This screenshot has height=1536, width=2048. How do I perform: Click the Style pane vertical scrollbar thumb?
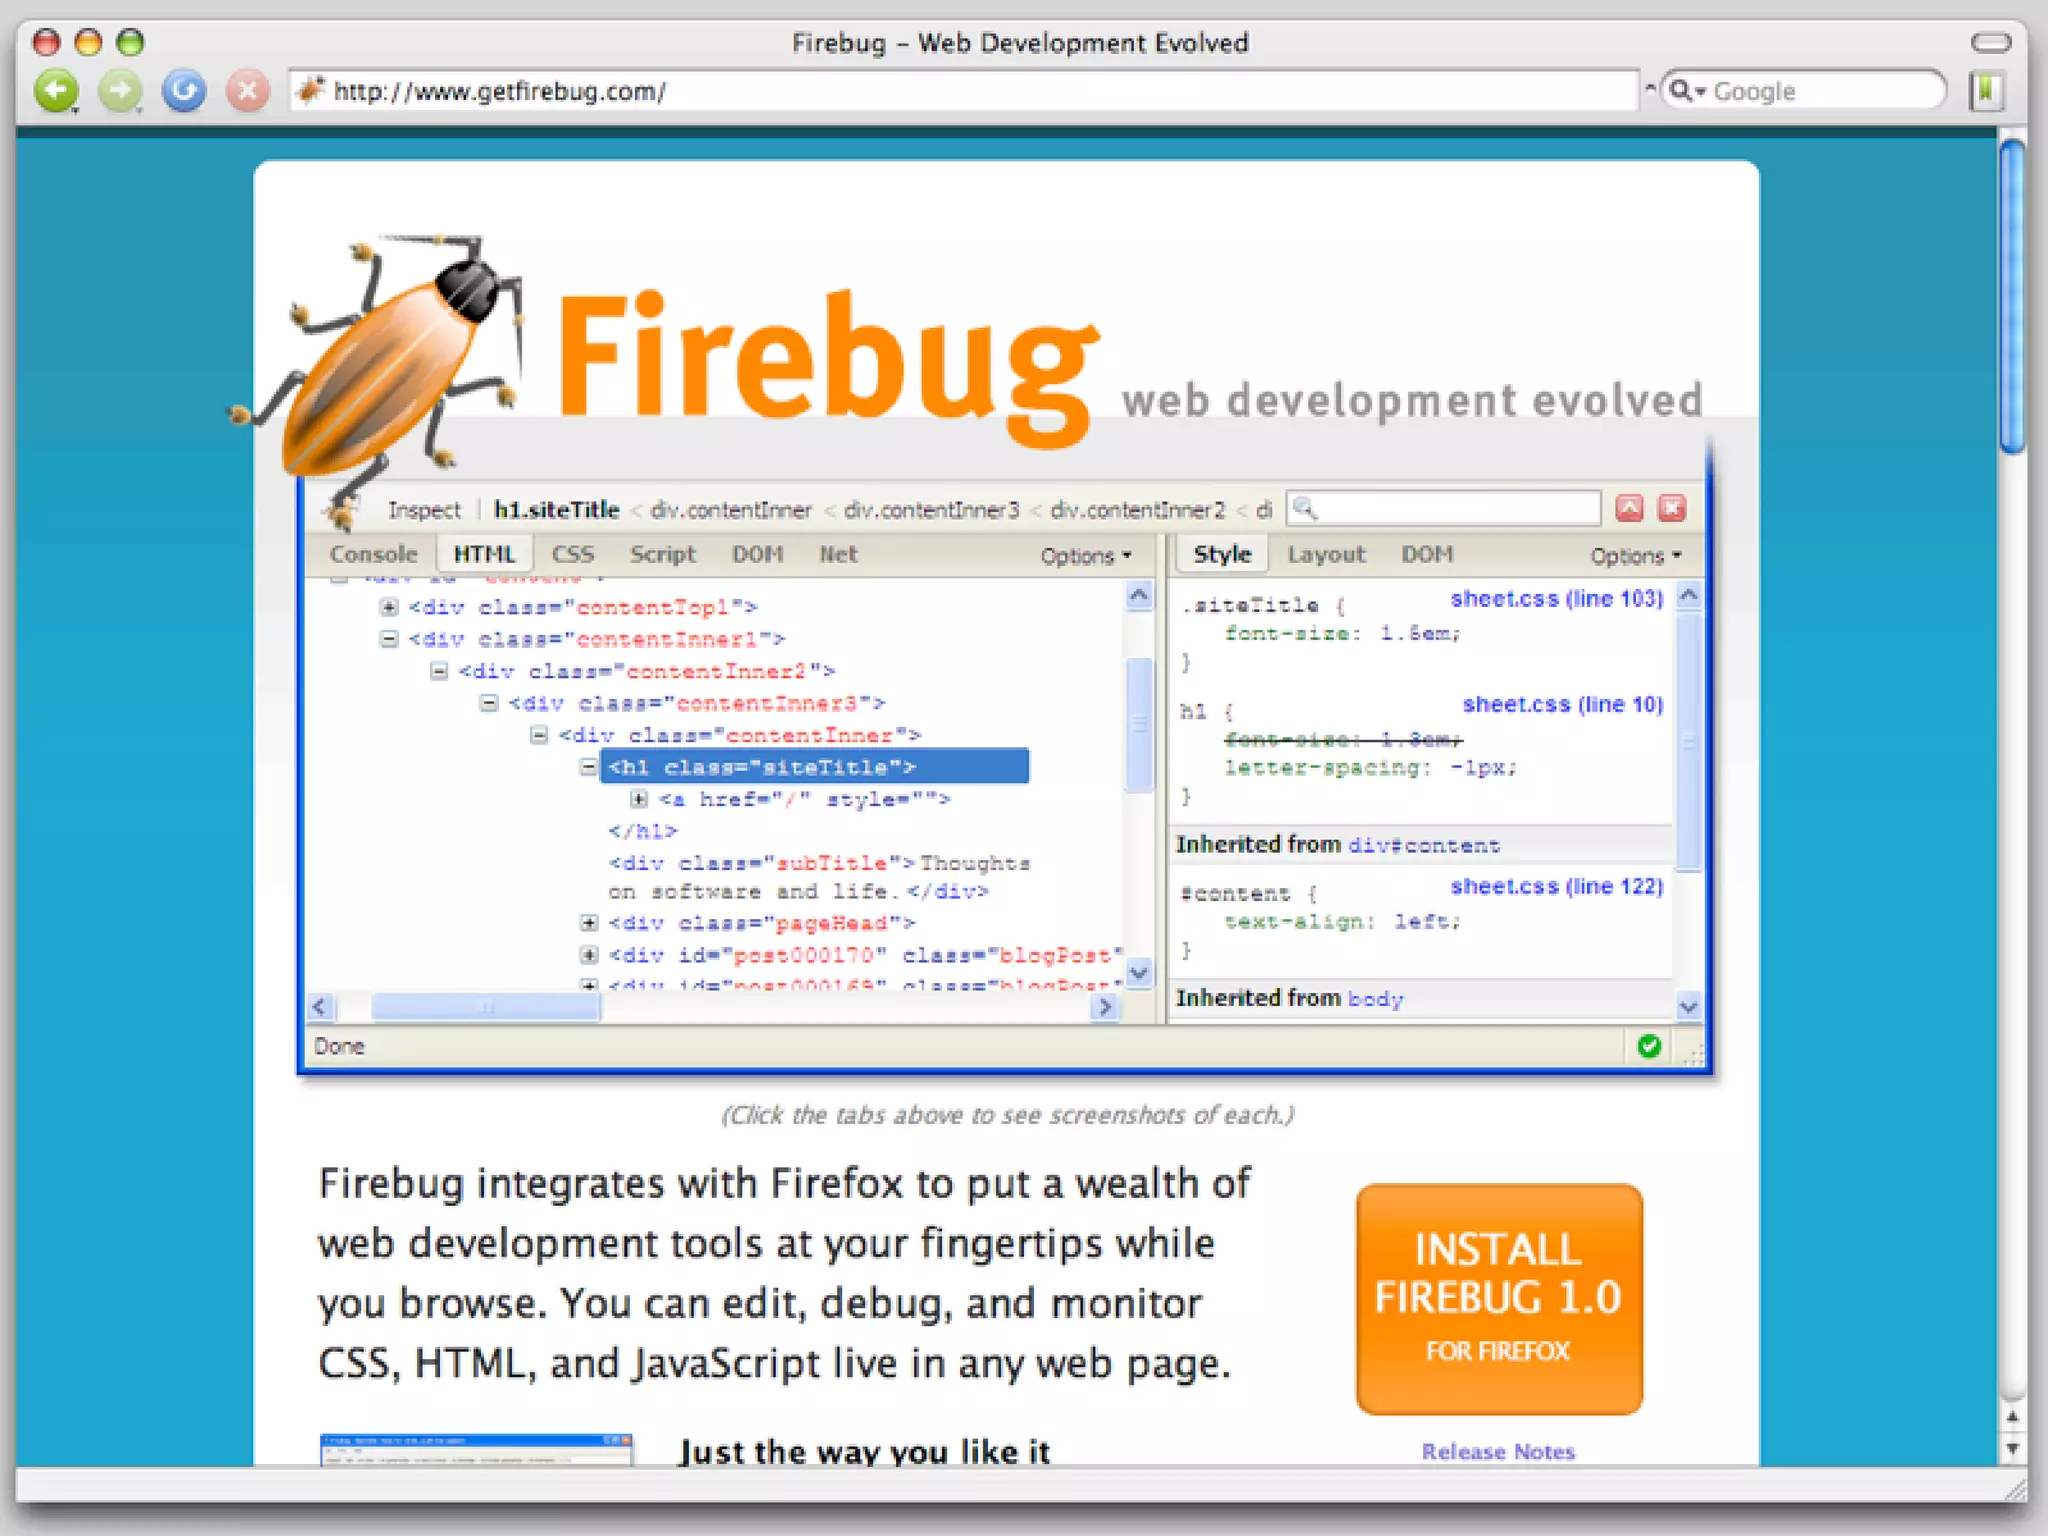1689,743
